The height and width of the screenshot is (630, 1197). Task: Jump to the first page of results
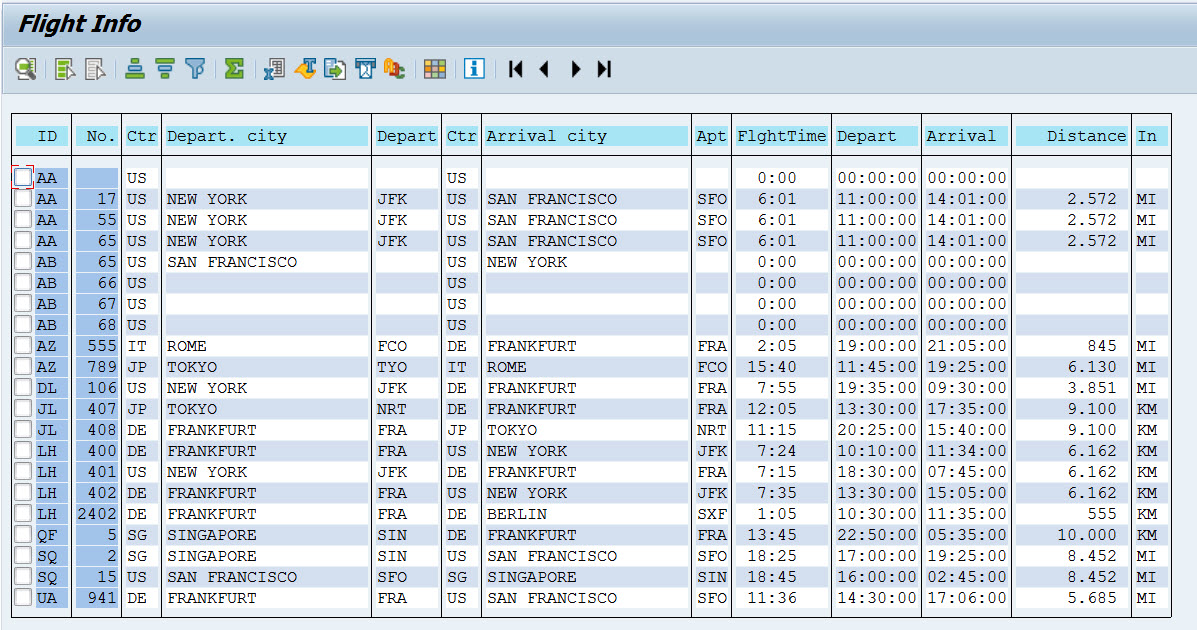[514, 69]
